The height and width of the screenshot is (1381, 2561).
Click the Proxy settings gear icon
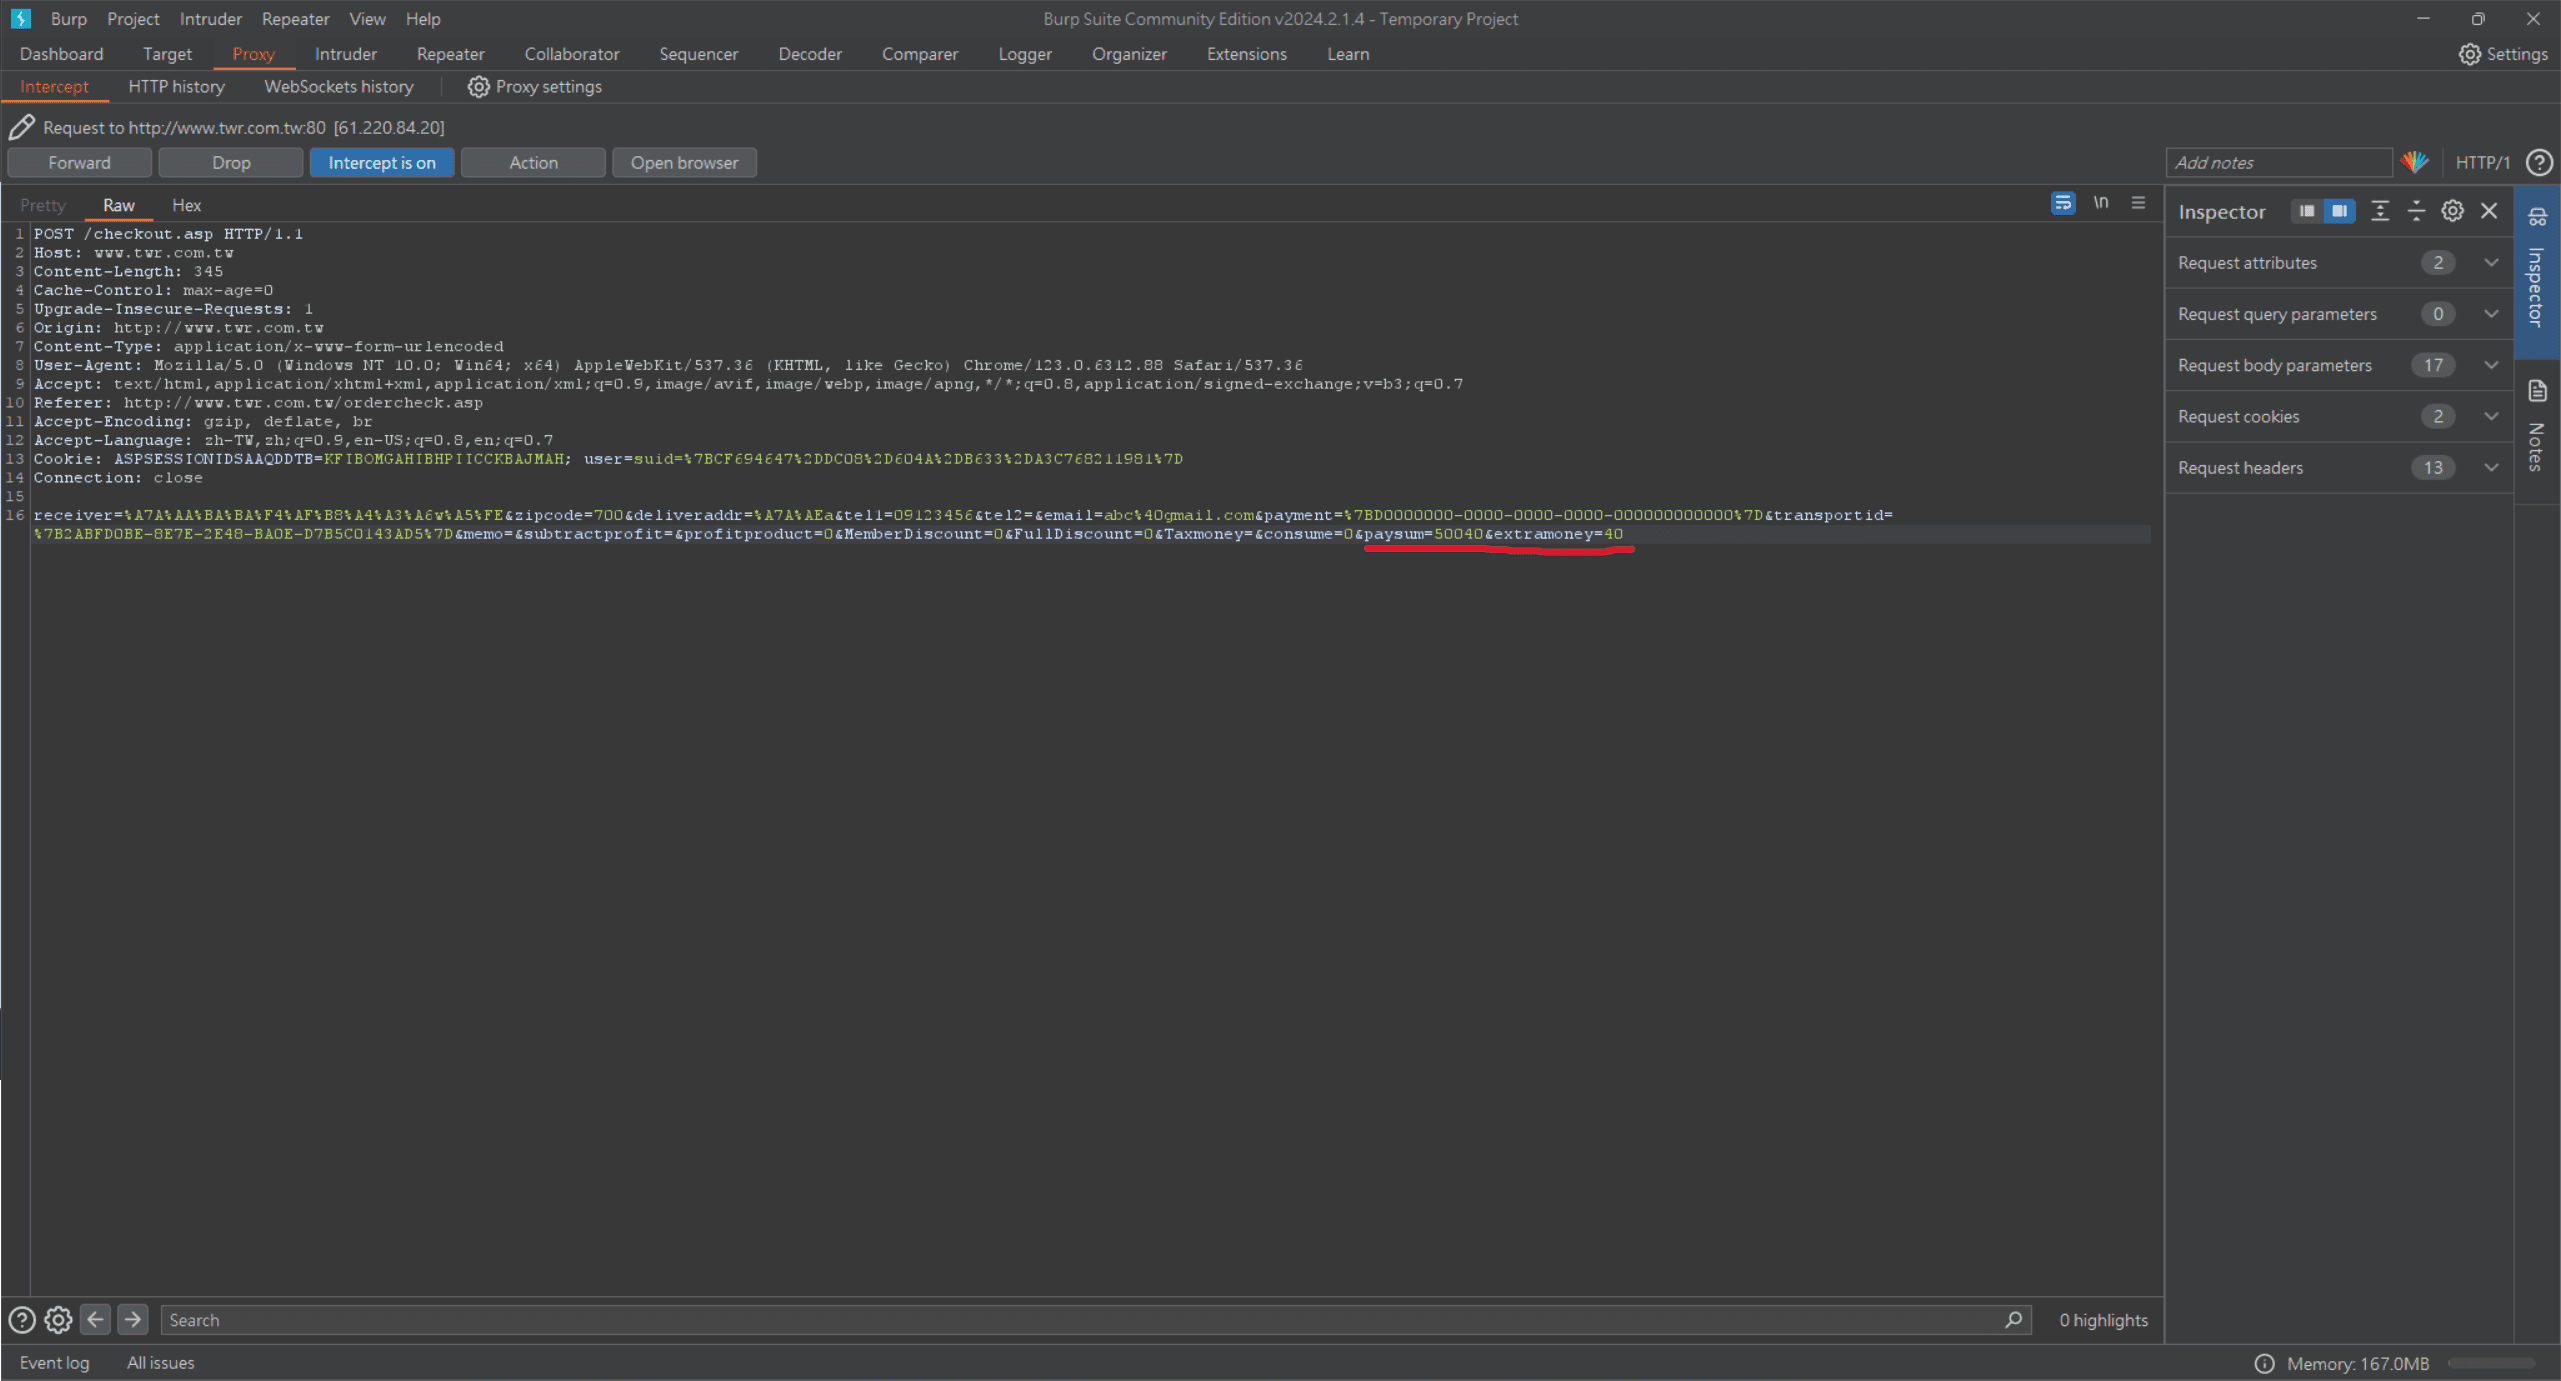[478, 87]
